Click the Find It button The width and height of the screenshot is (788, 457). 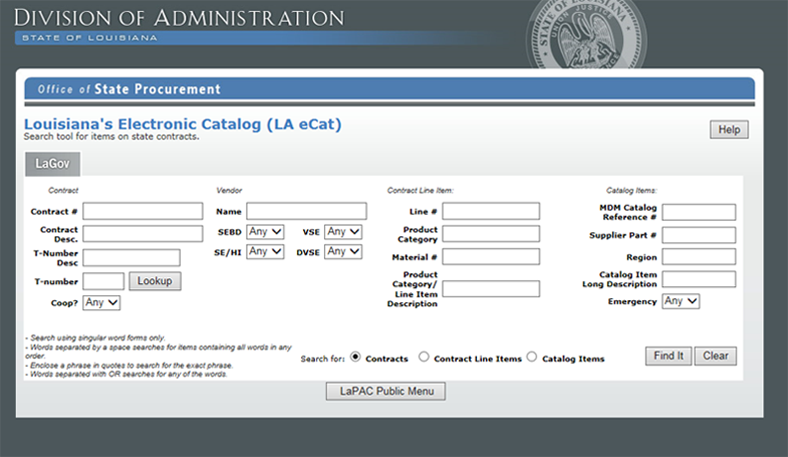pyautogui.click(x=668, y=356)
